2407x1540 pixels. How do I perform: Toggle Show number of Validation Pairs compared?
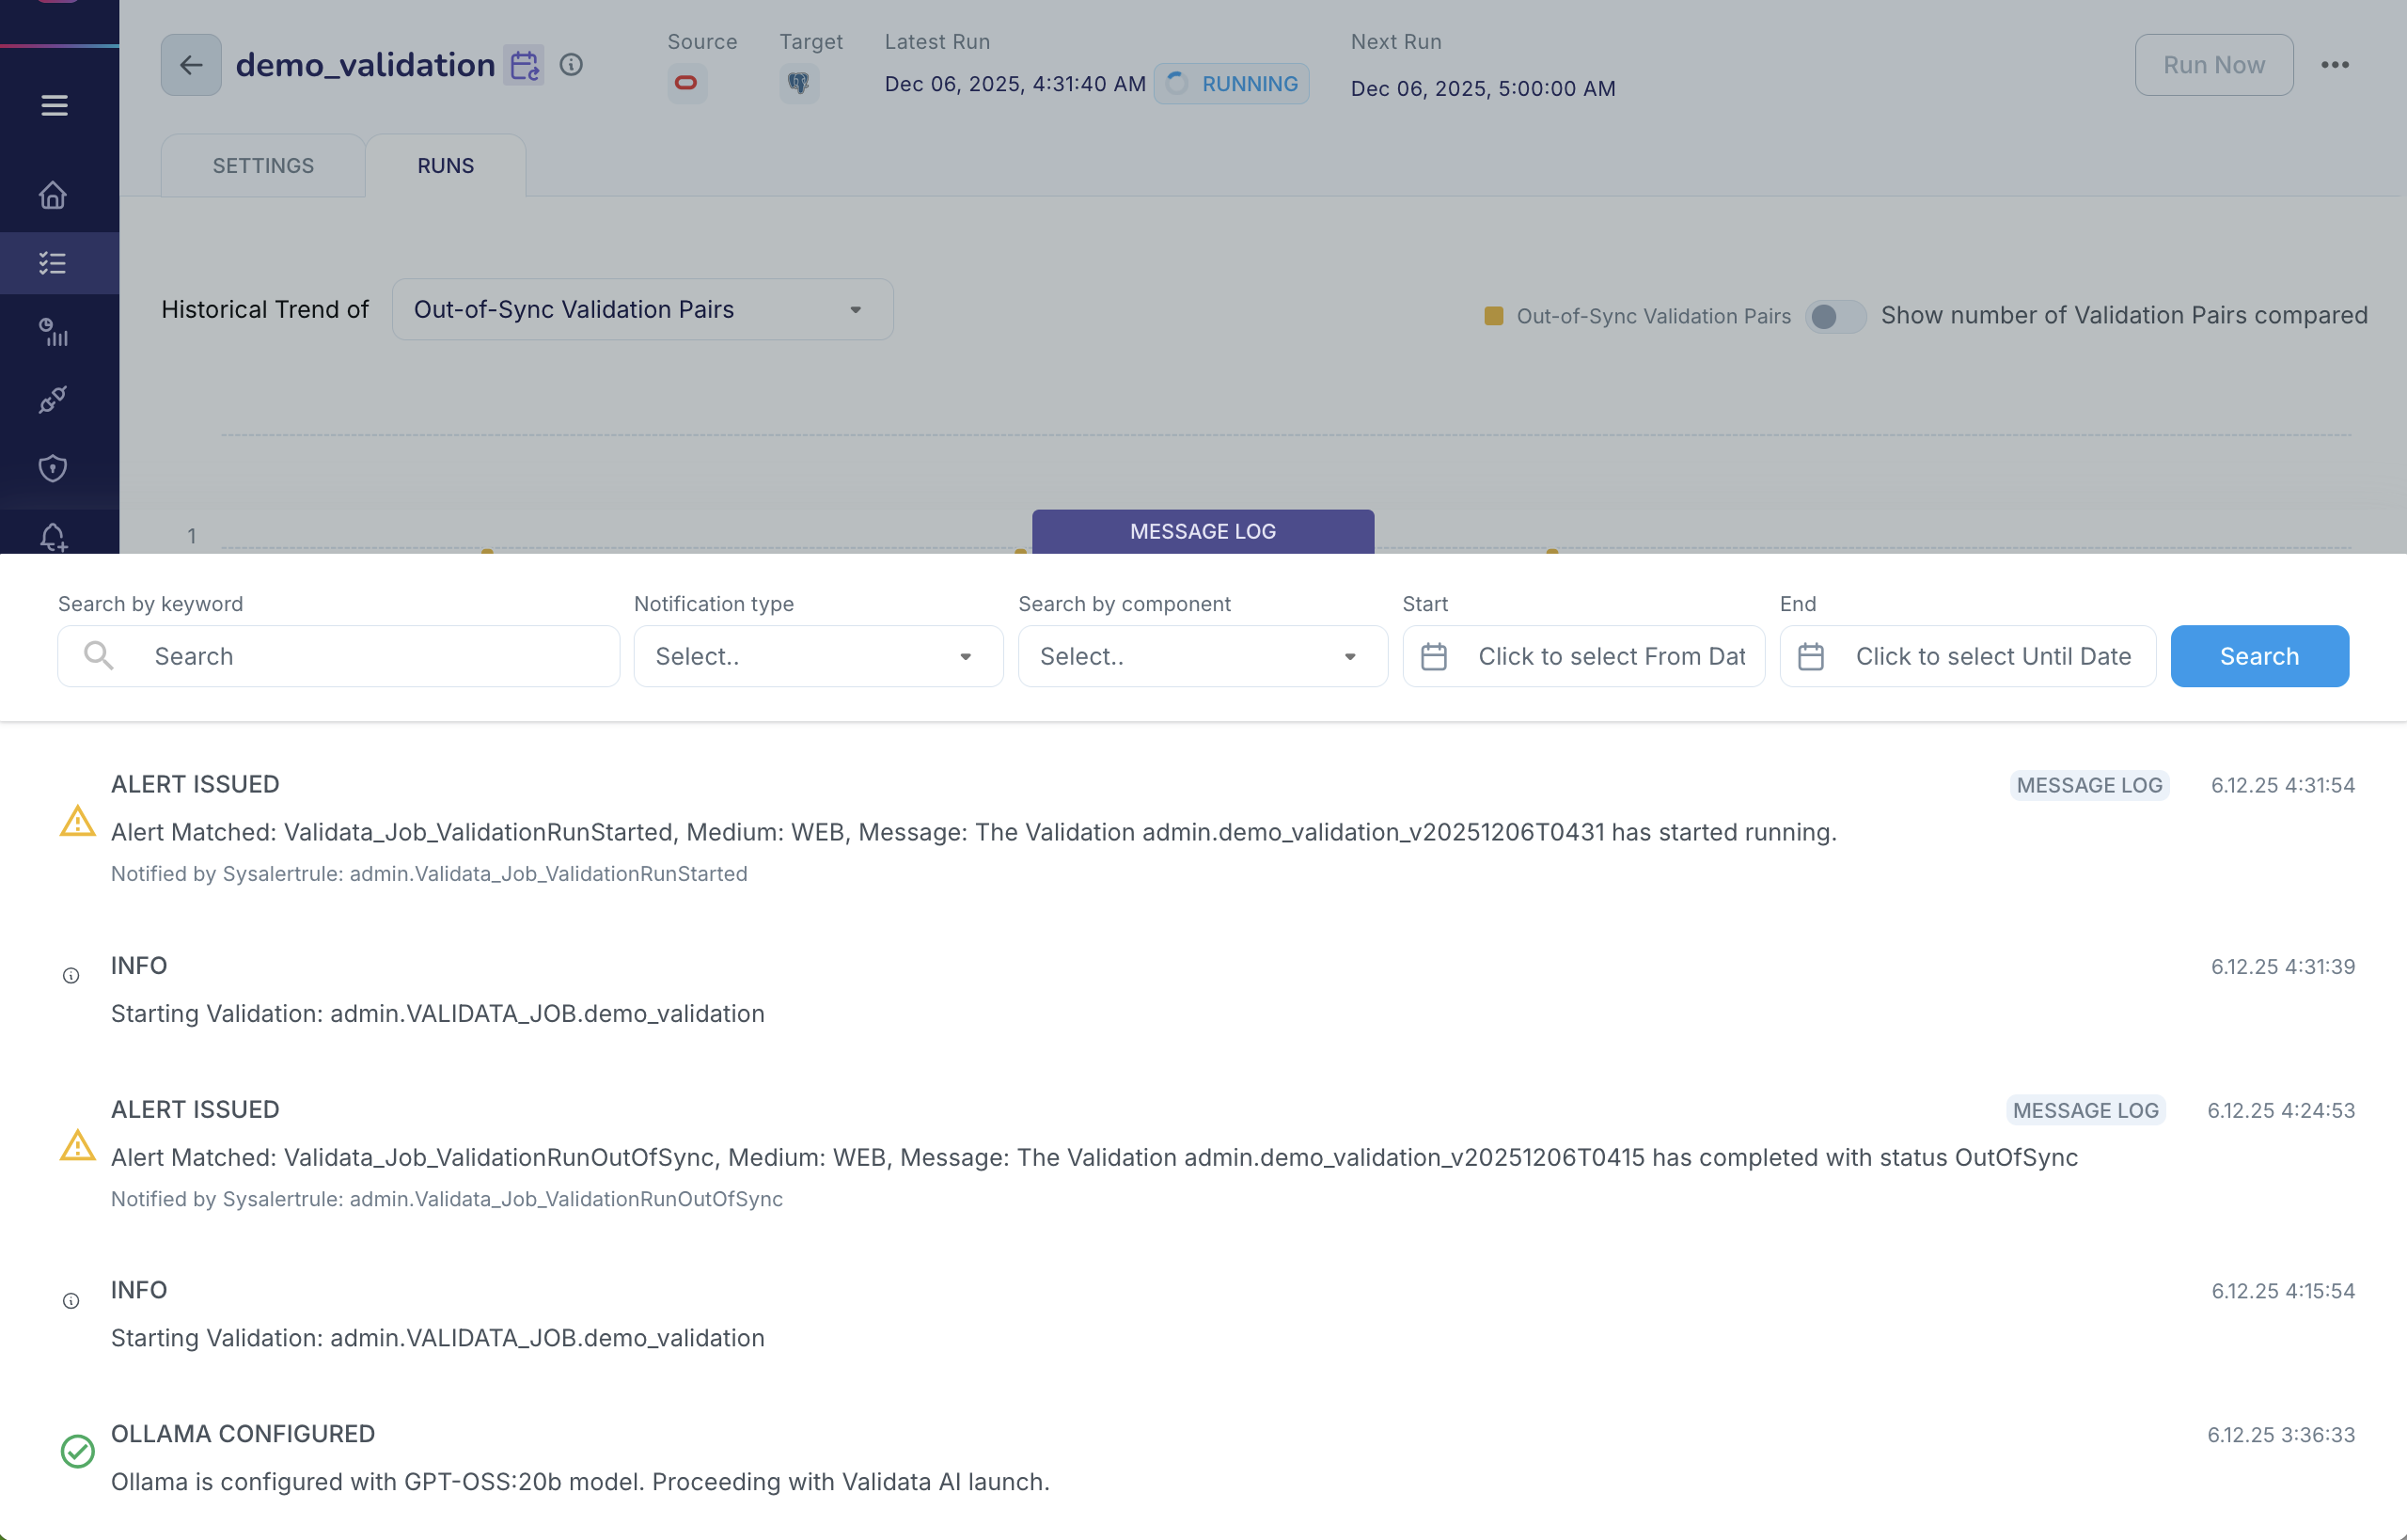point(1835,316)
